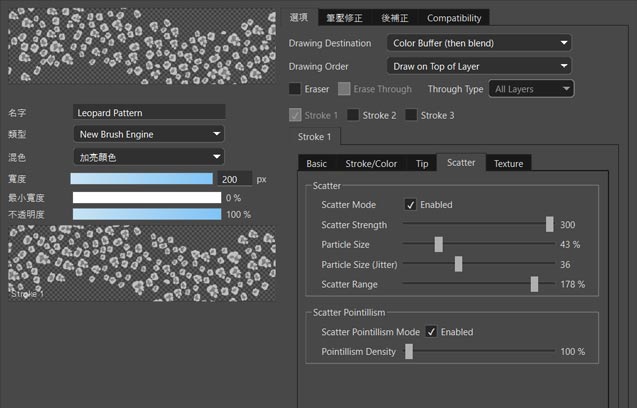Expand the New Brush Engine type dropdown

148,134
